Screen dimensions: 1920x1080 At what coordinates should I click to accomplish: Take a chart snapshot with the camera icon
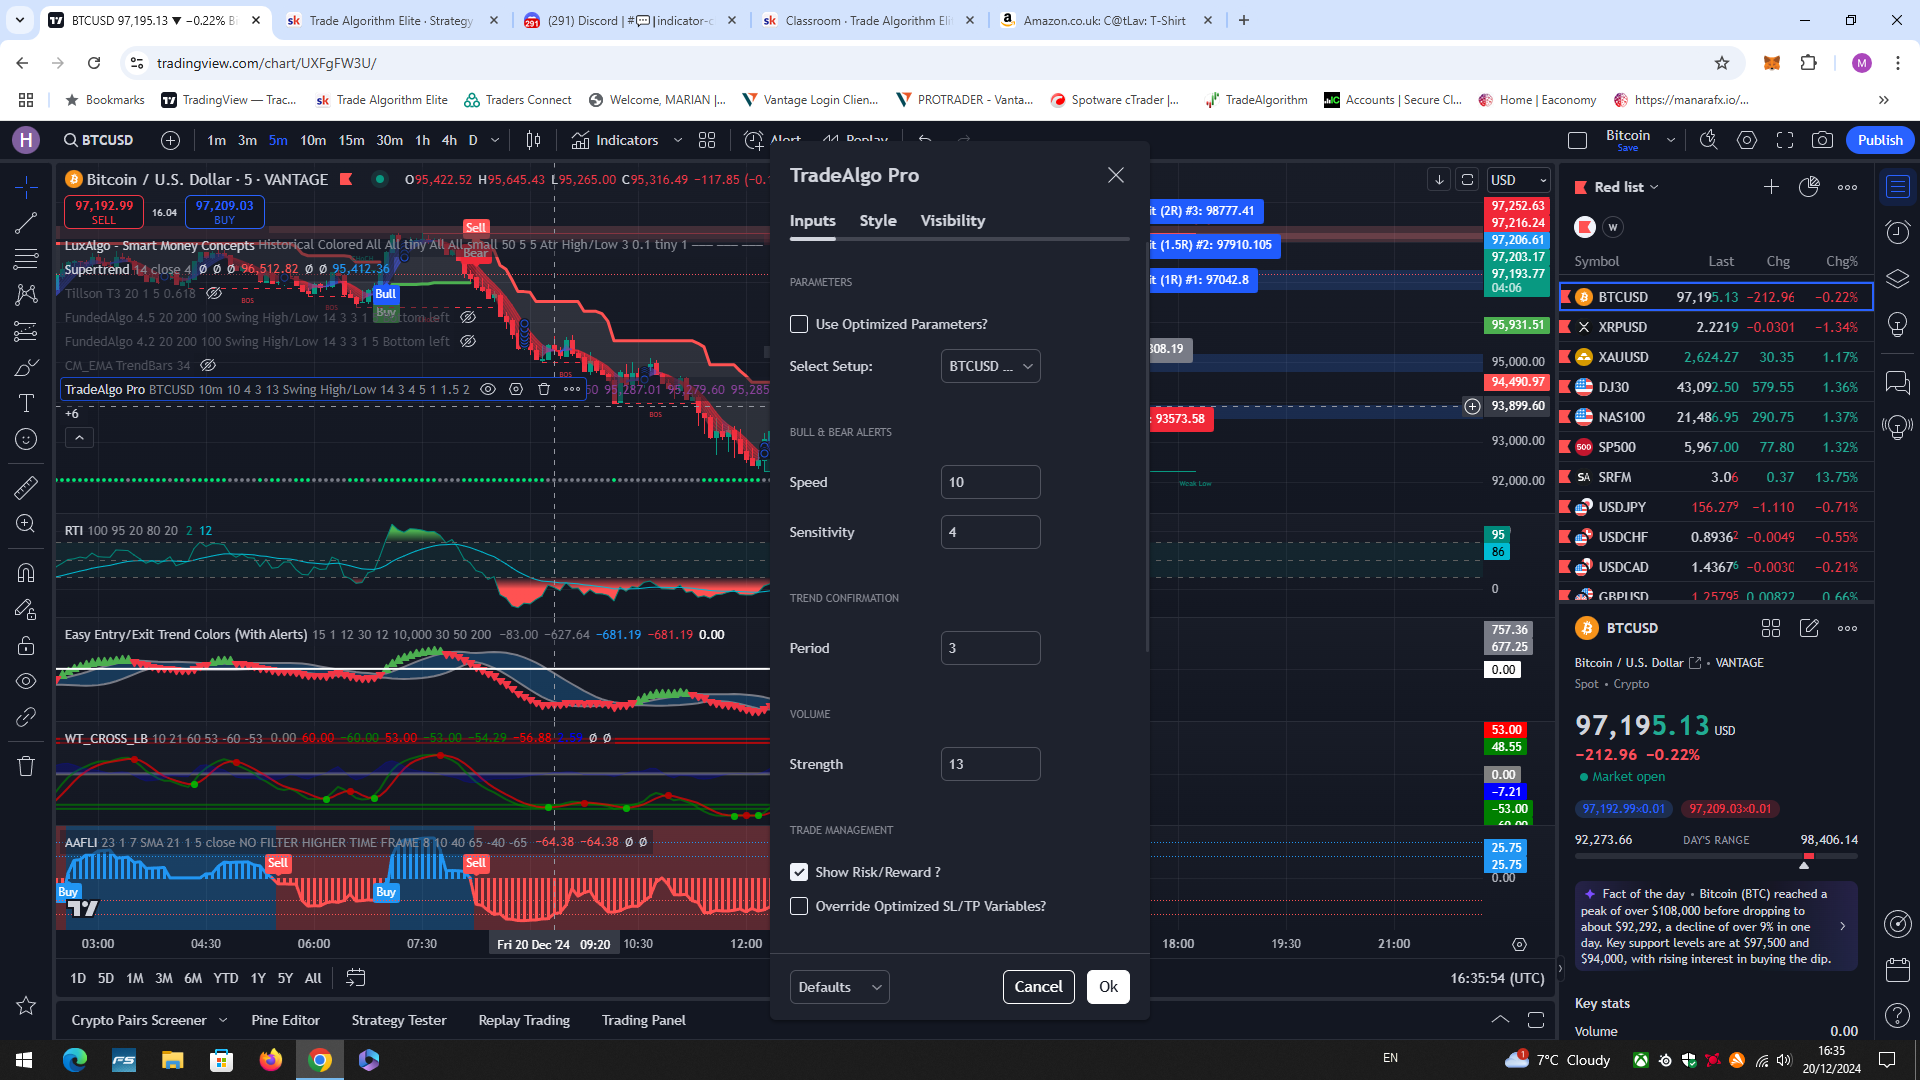pyautogui.click(x=1825, y=140)
